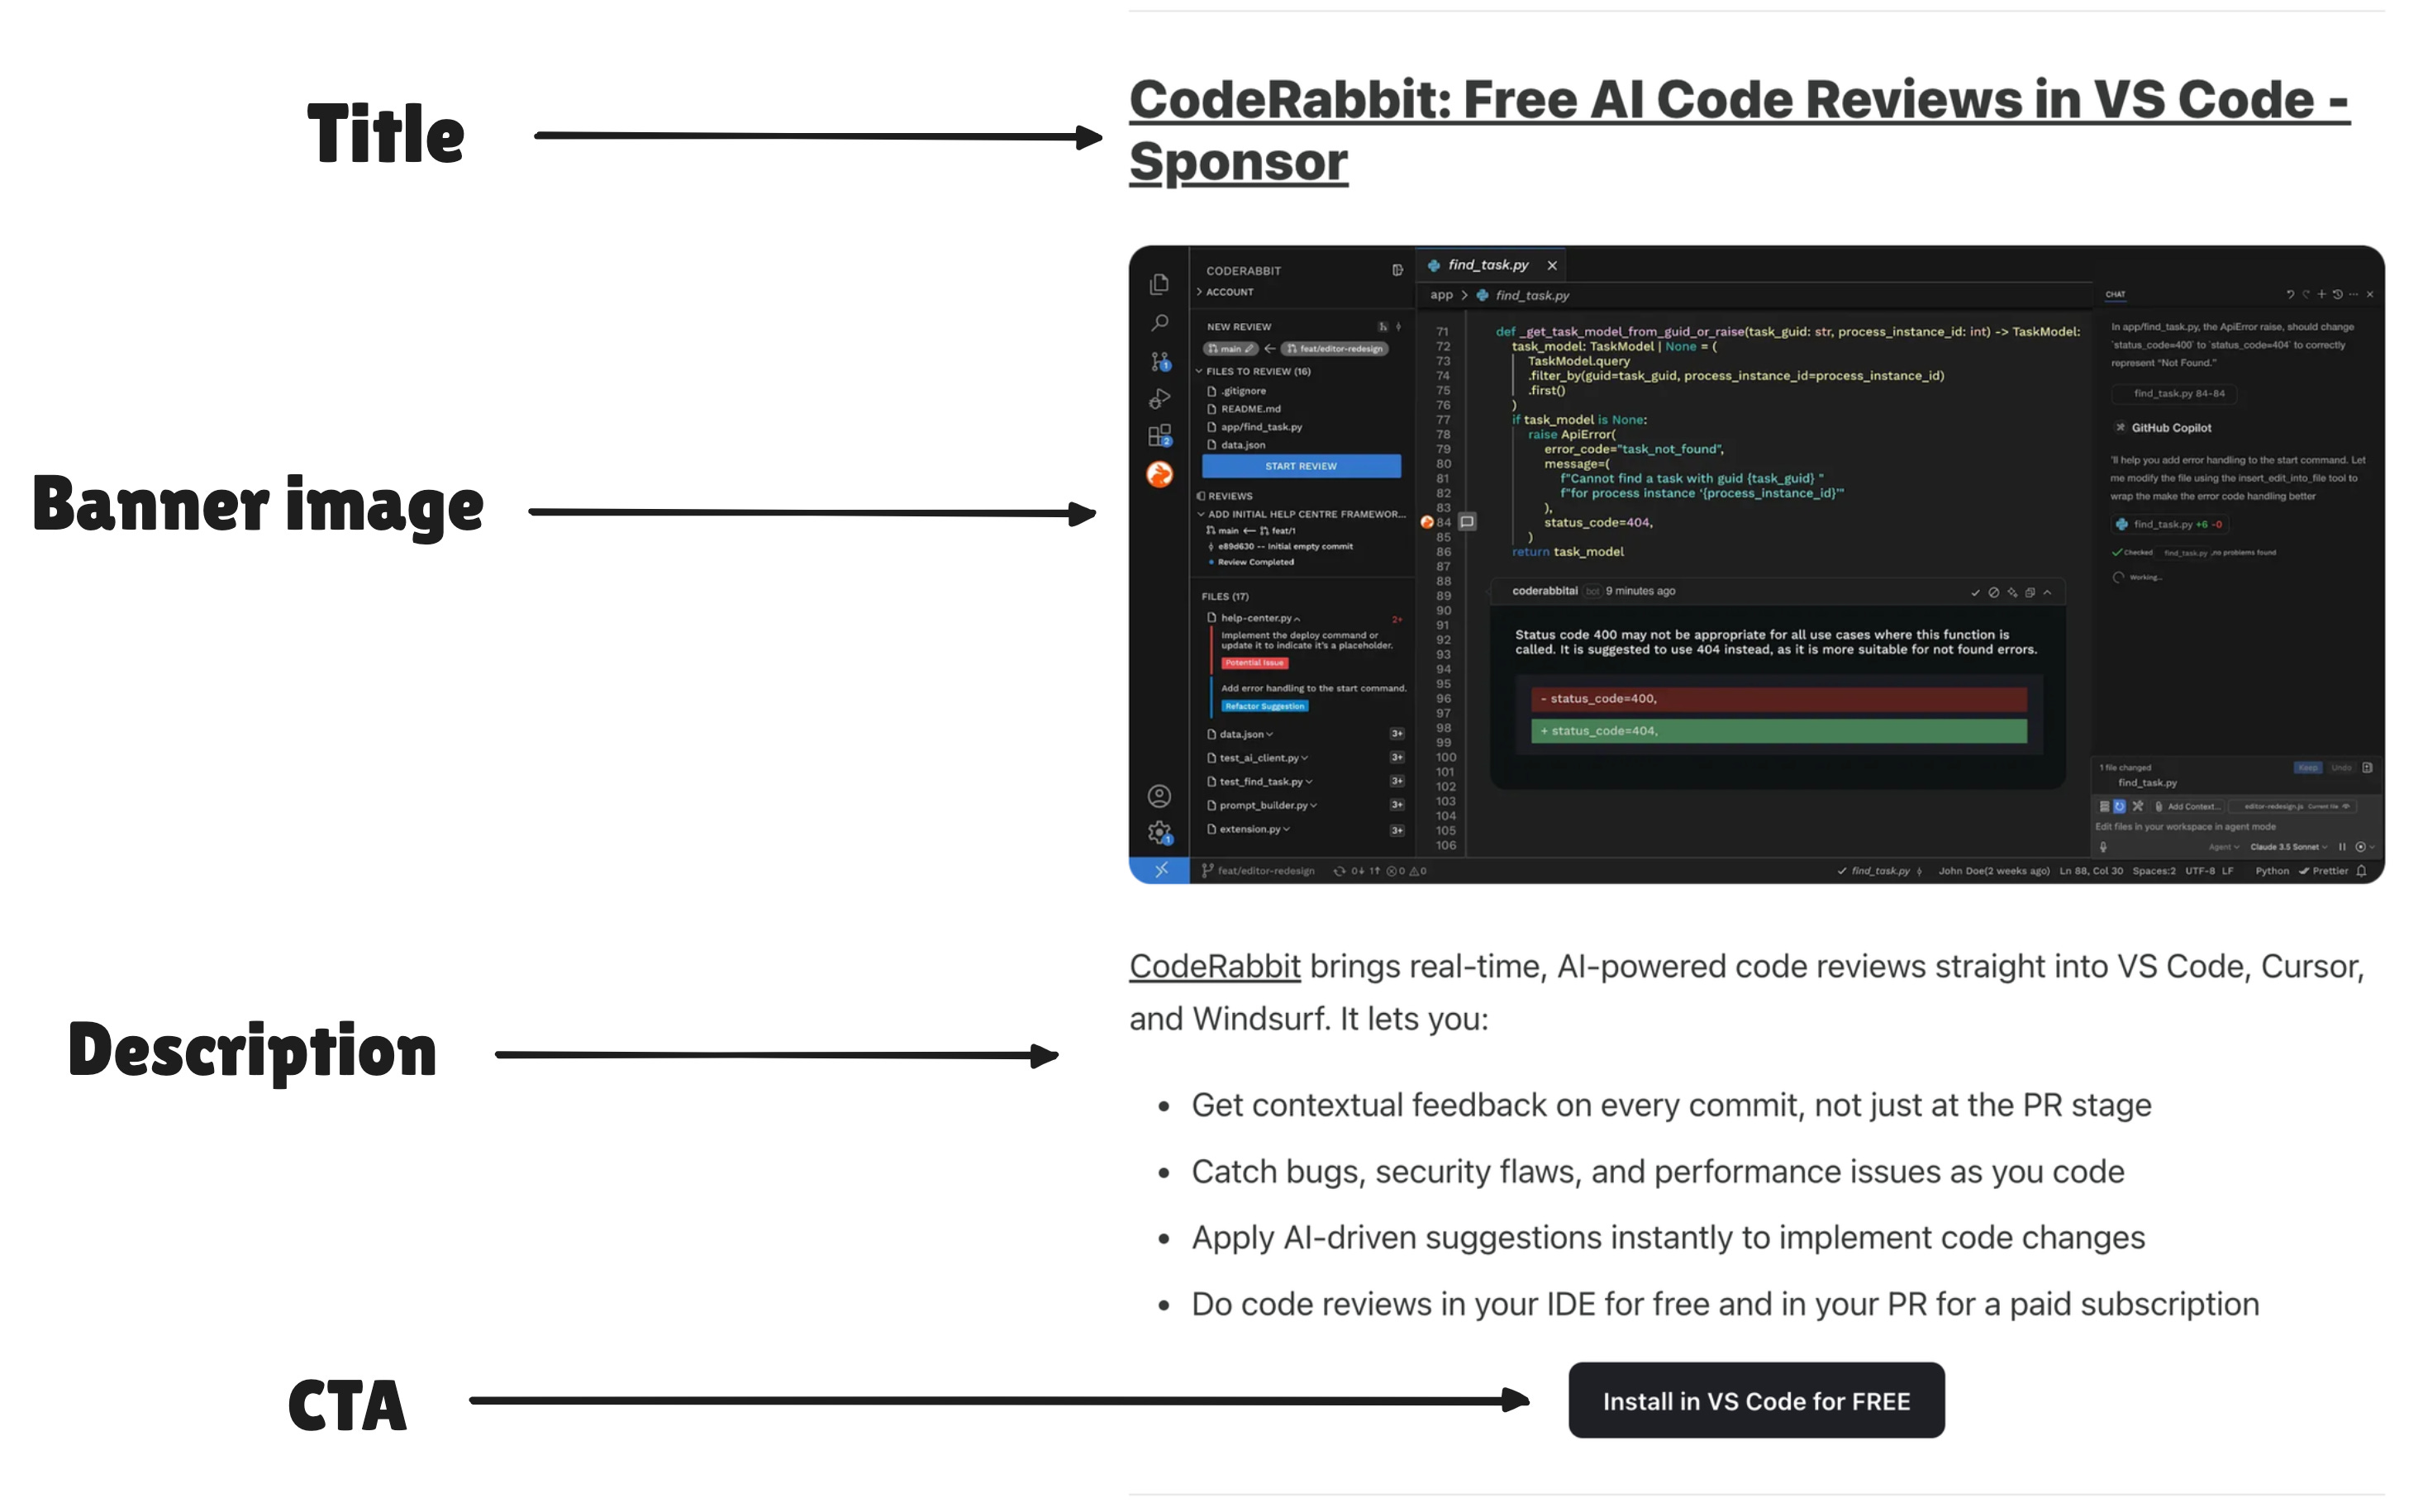Open the Explorer files icon in activity bar
The width and height of the screenshot is (2423, 1512).
click(x=1159, y=285)
